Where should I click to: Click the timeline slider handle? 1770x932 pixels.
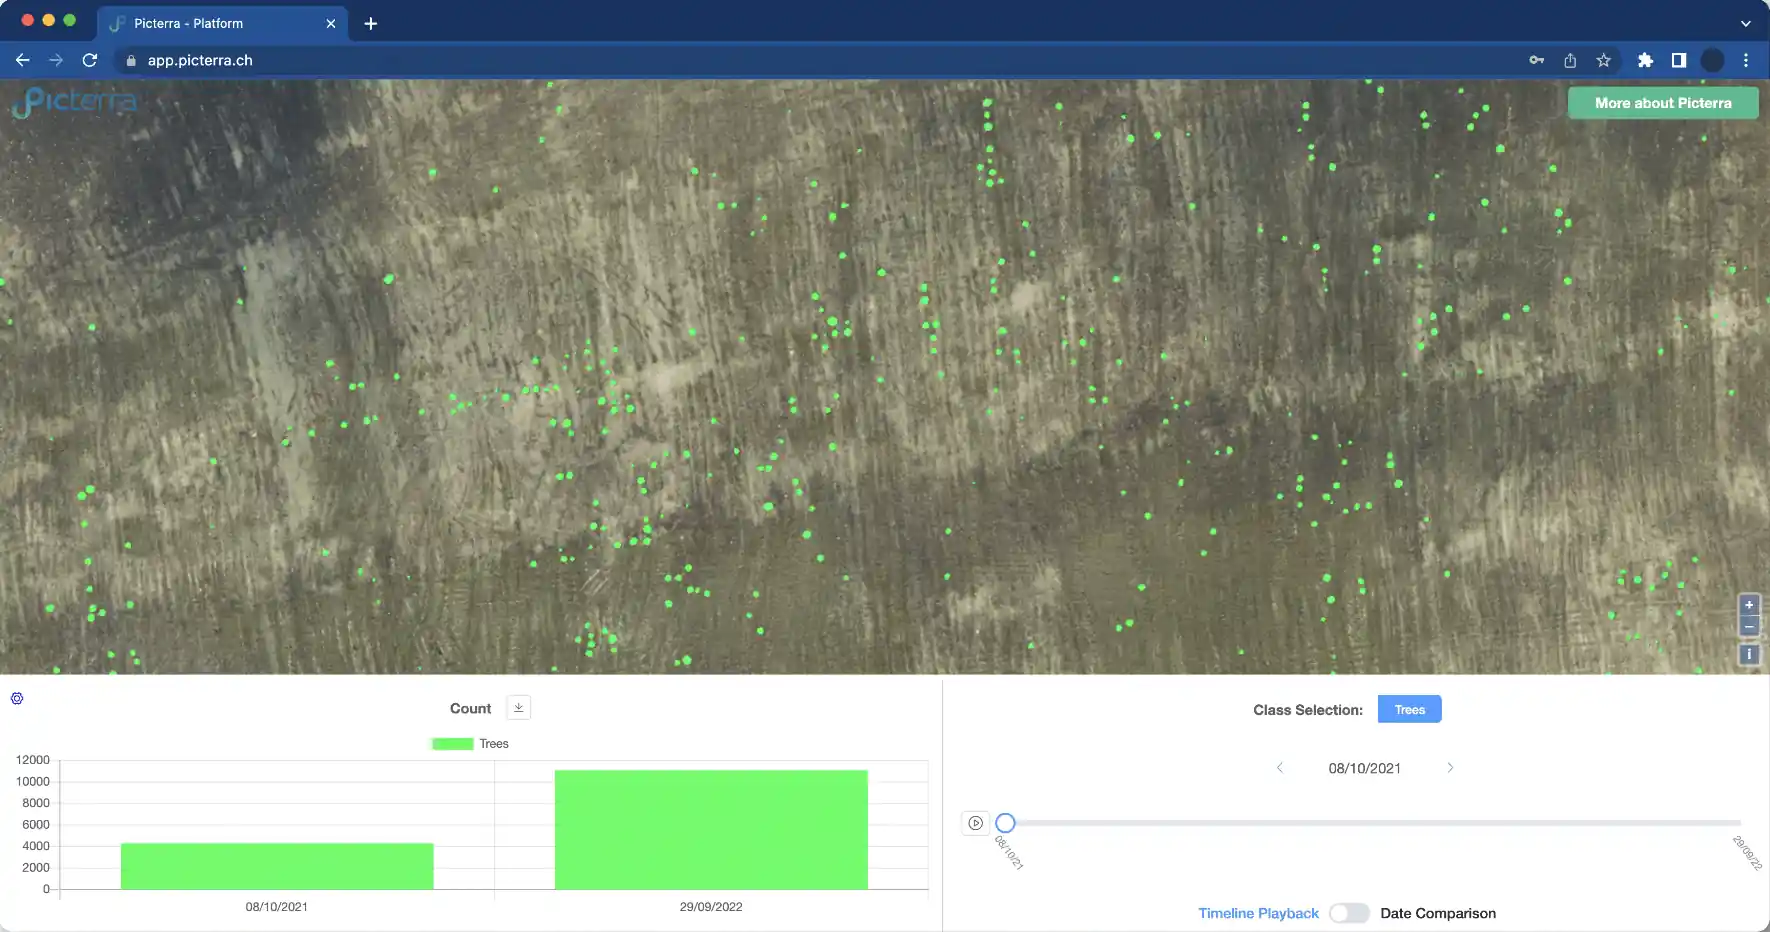(1005, 823)
